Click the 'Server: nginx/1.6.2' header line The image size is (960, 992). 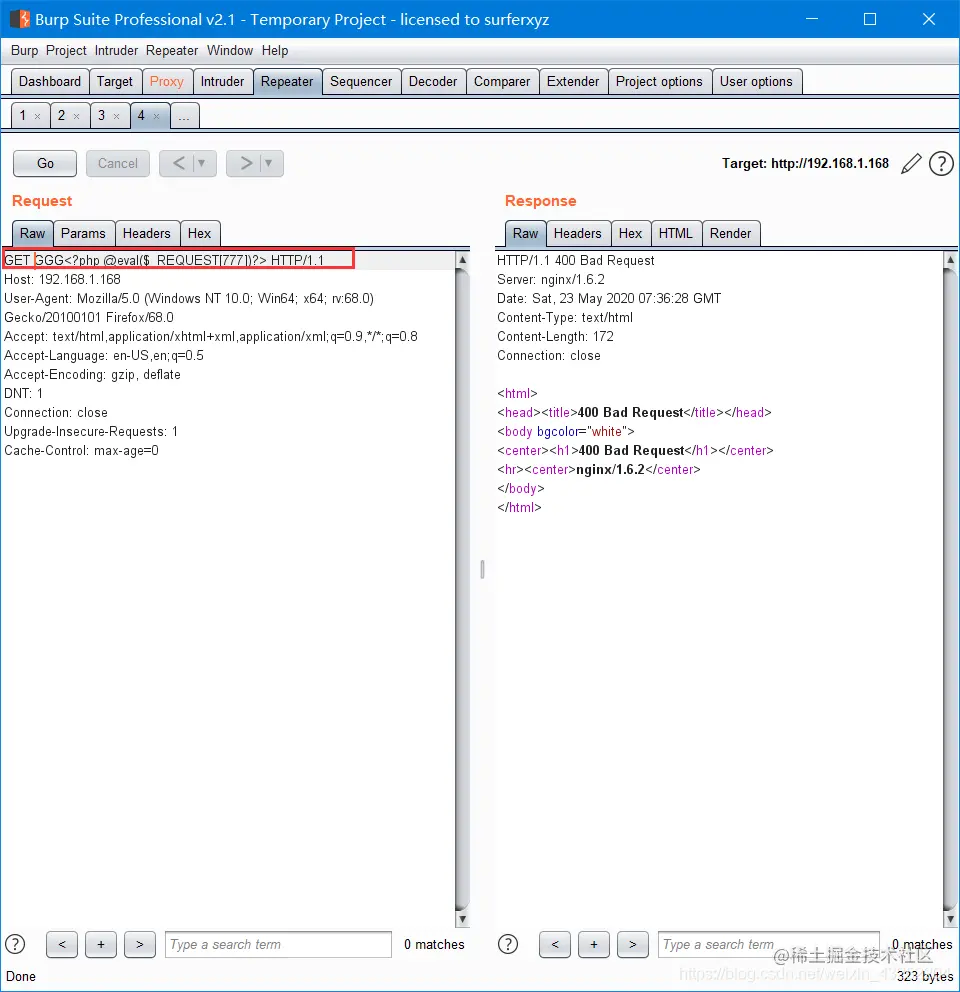click(551, 280)
